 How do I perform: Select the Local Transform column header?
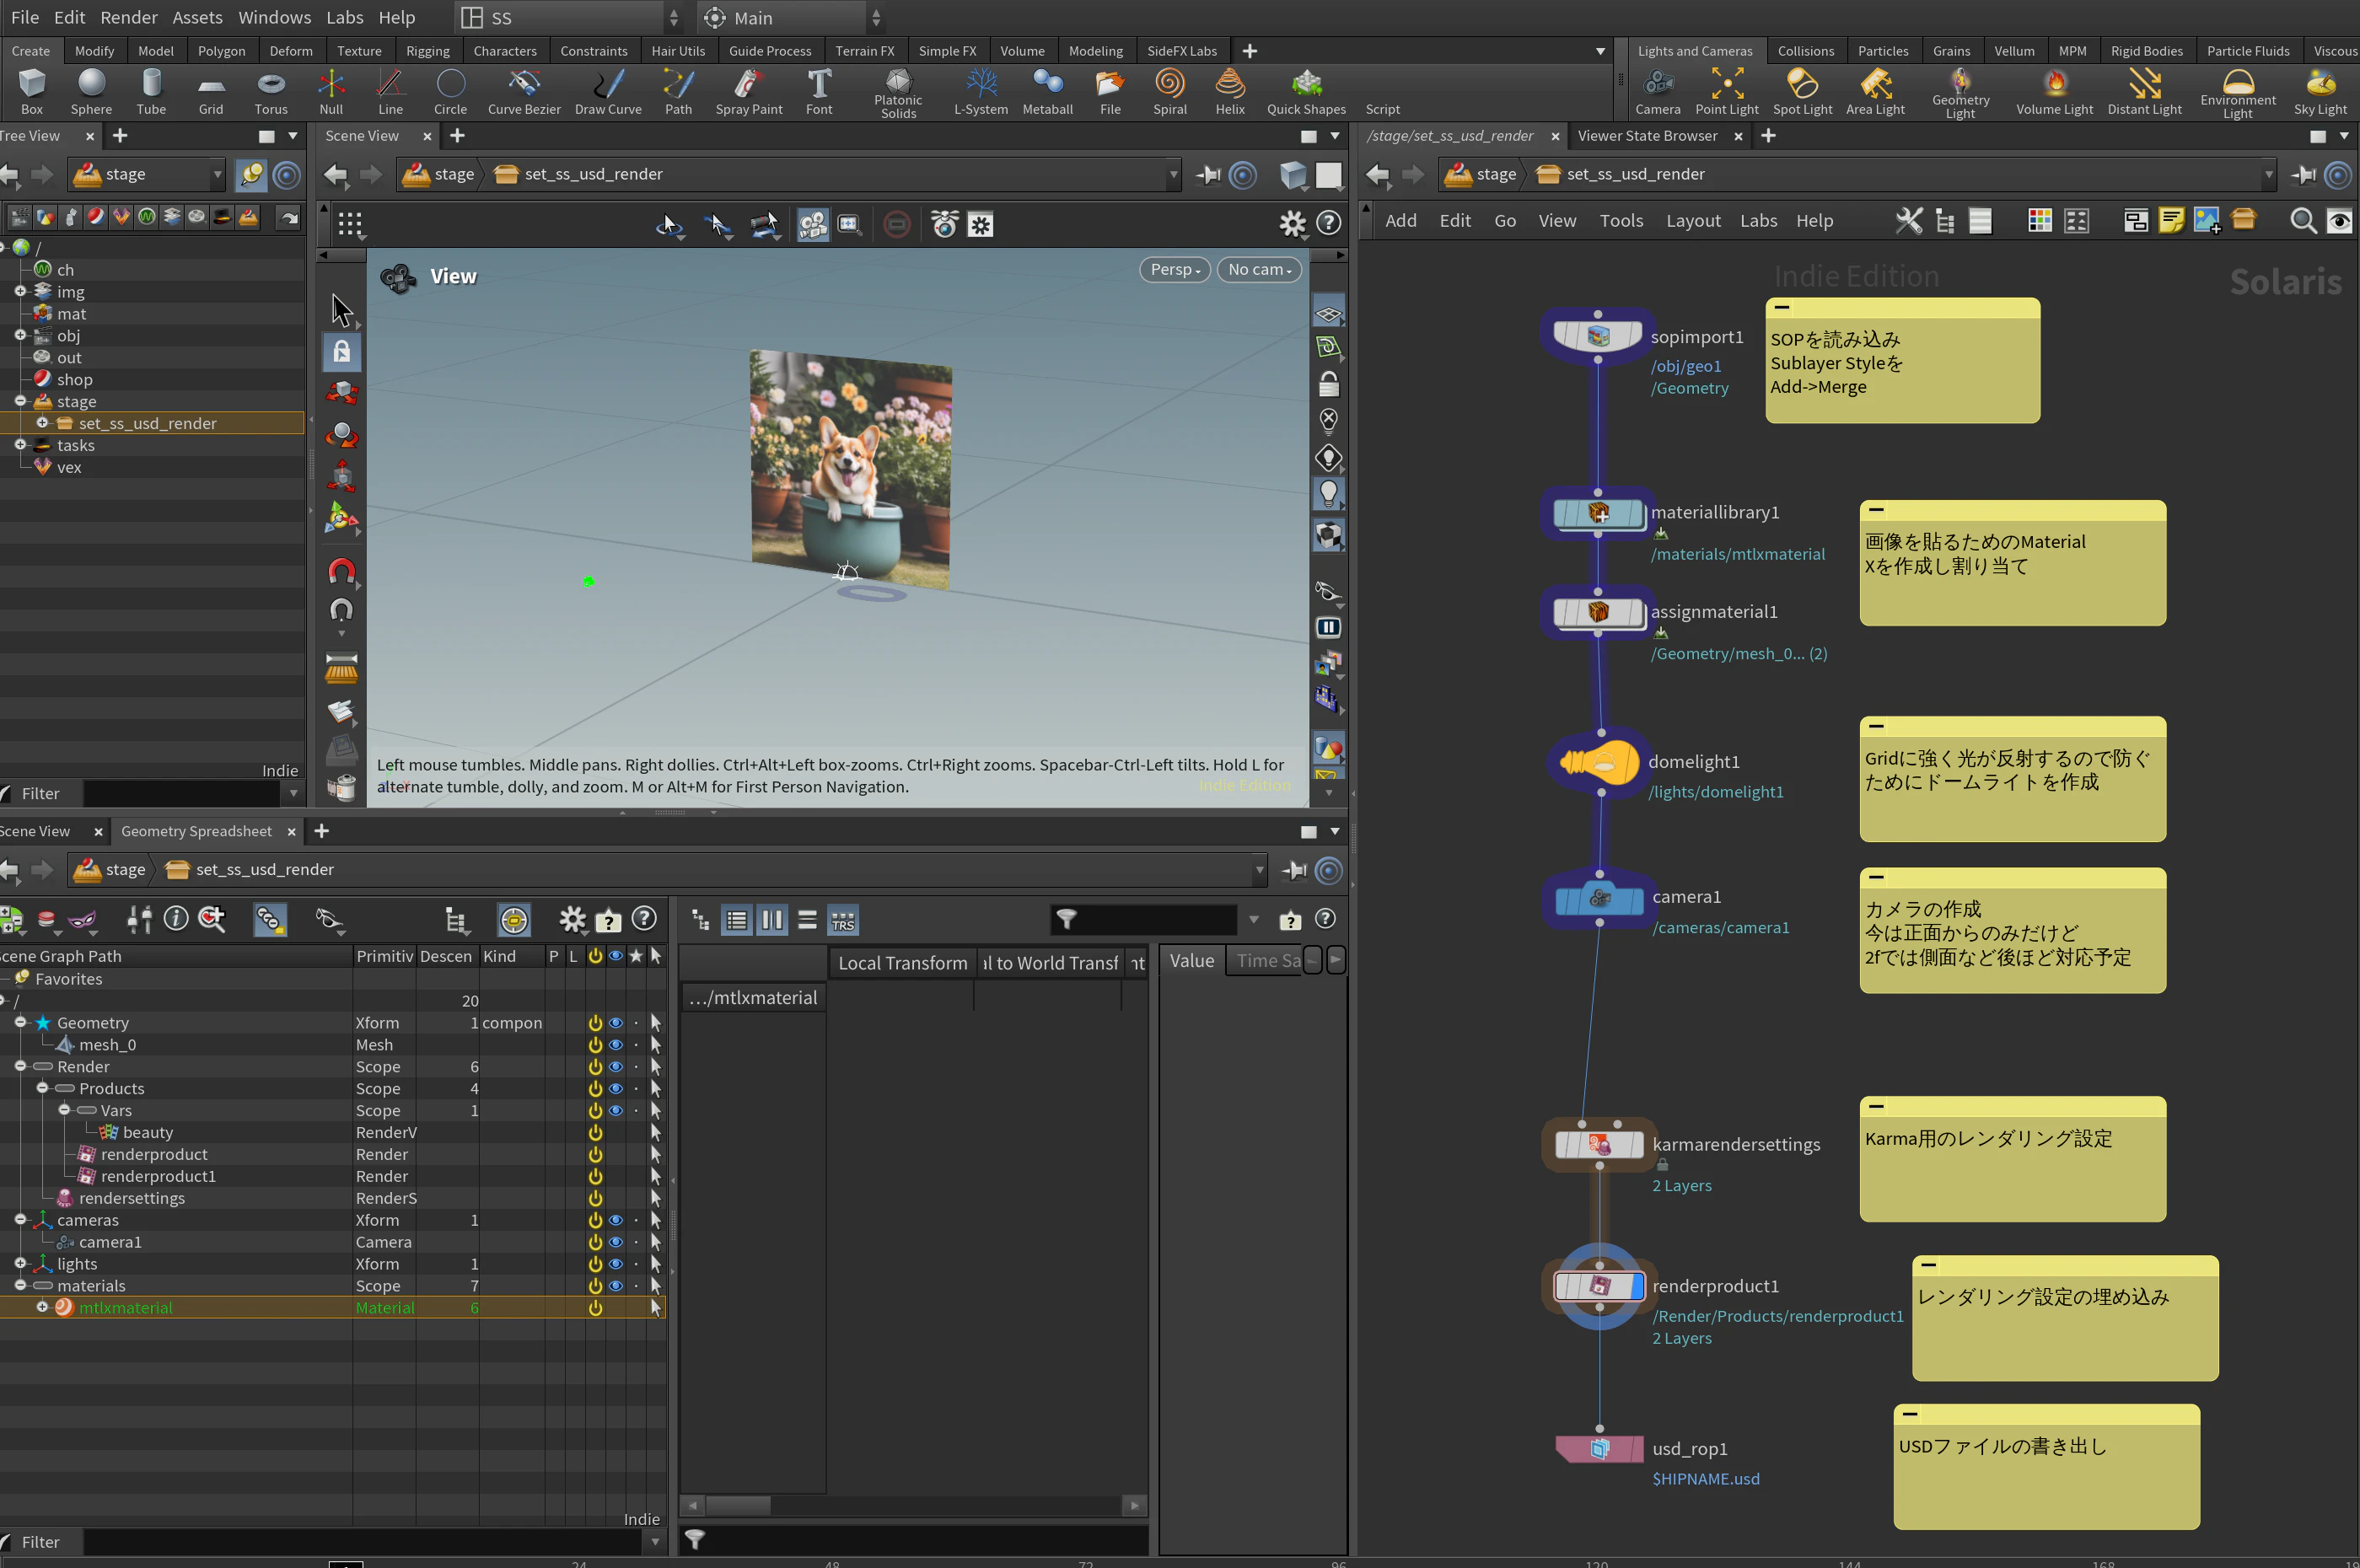click(x=902, y=963)
